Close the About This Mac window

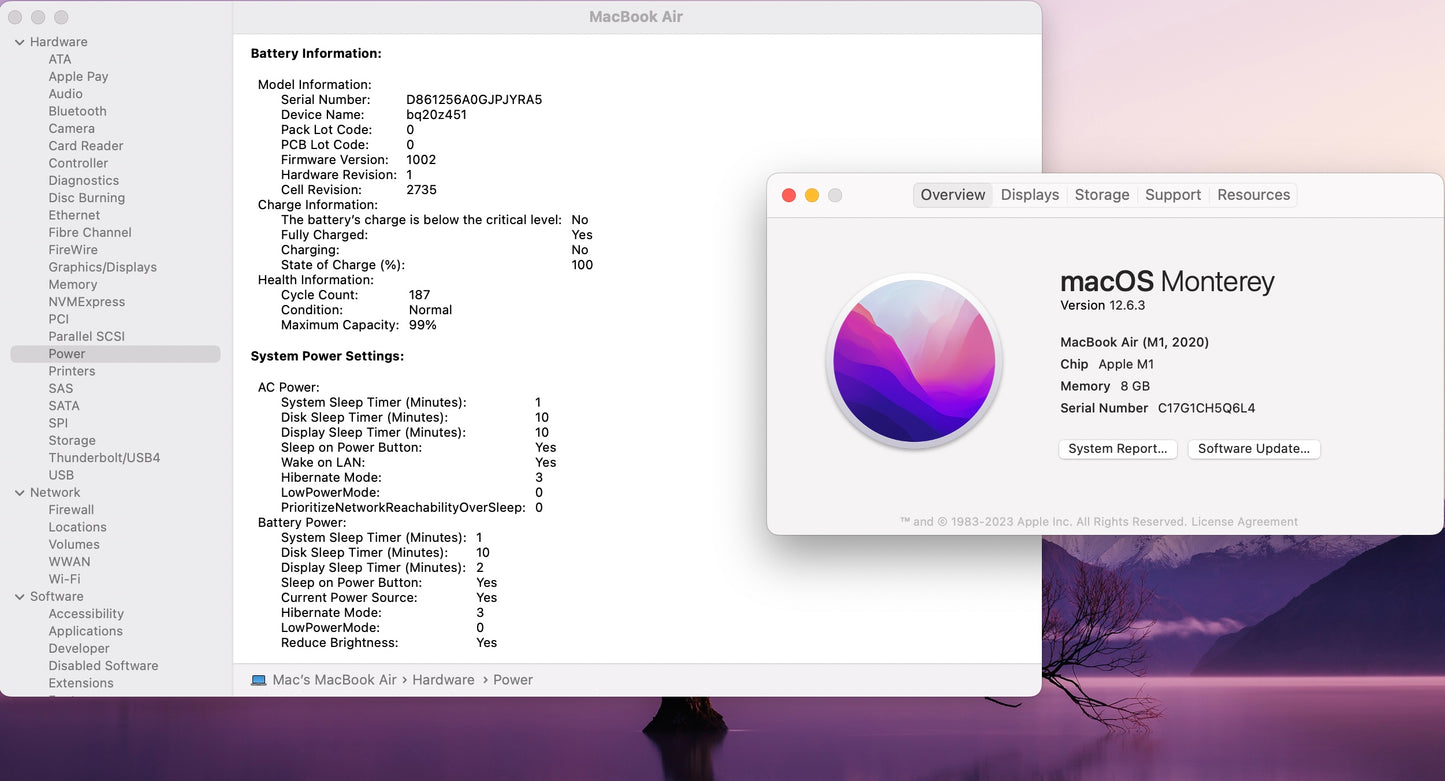click(789, 195)
